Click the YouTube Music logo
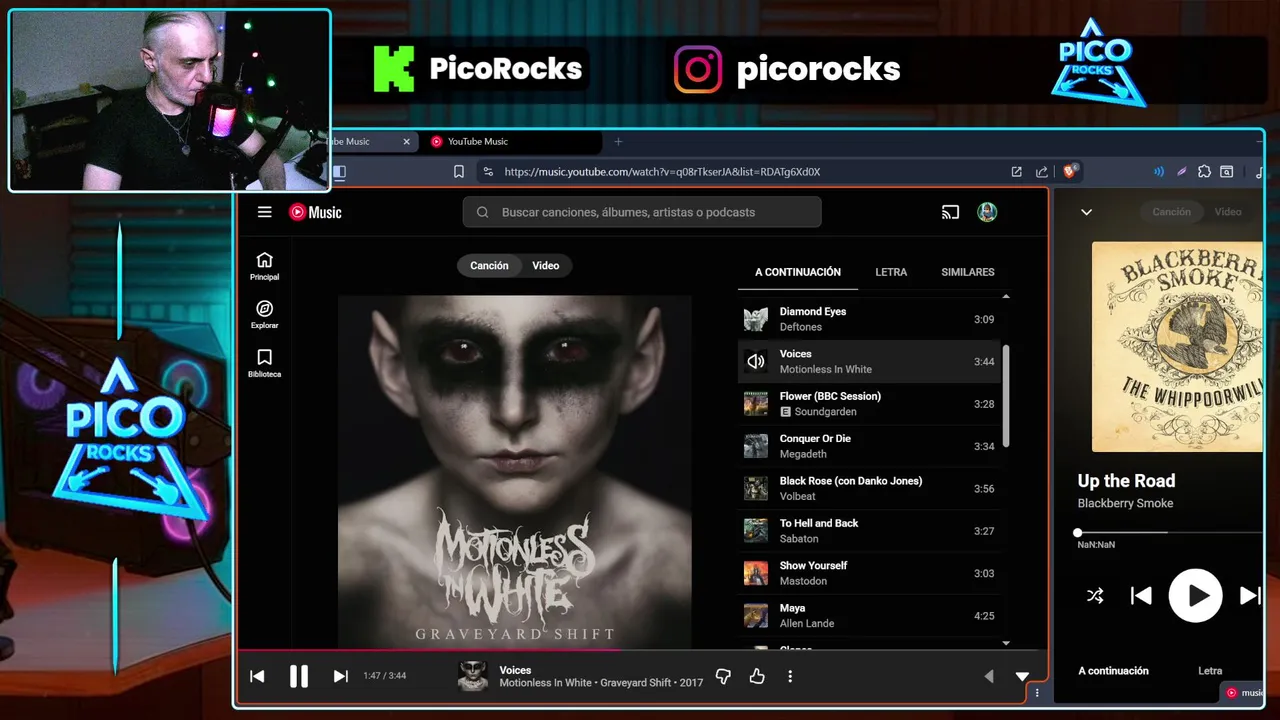This screenshot has height=720, width=1280. click(x=315, y=212)
